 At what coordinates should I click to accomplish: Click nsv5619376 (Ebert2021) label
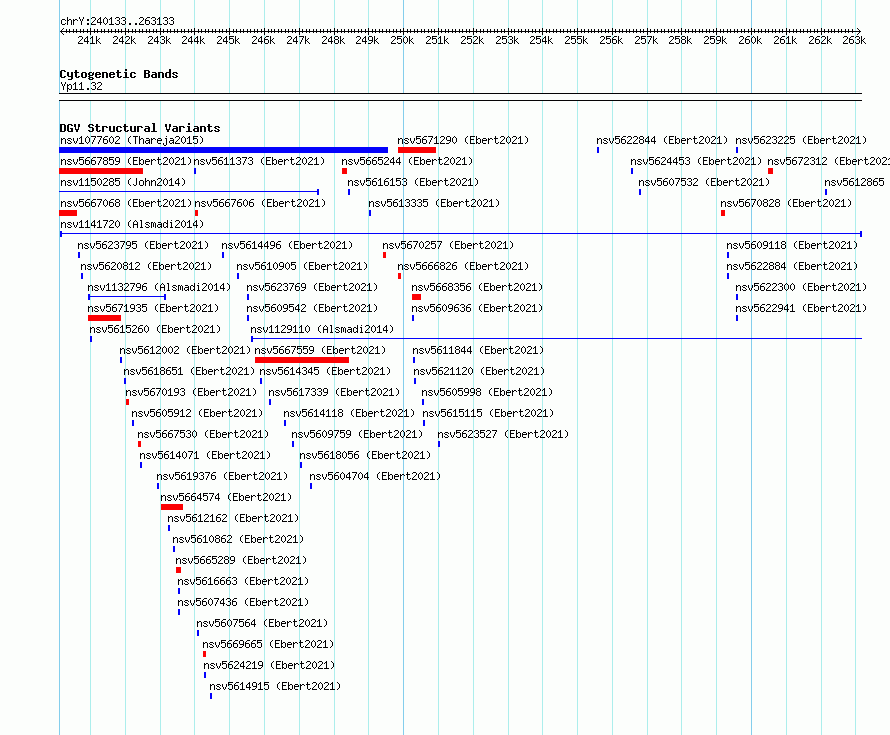pyautogui.click(x=222, y=476)
